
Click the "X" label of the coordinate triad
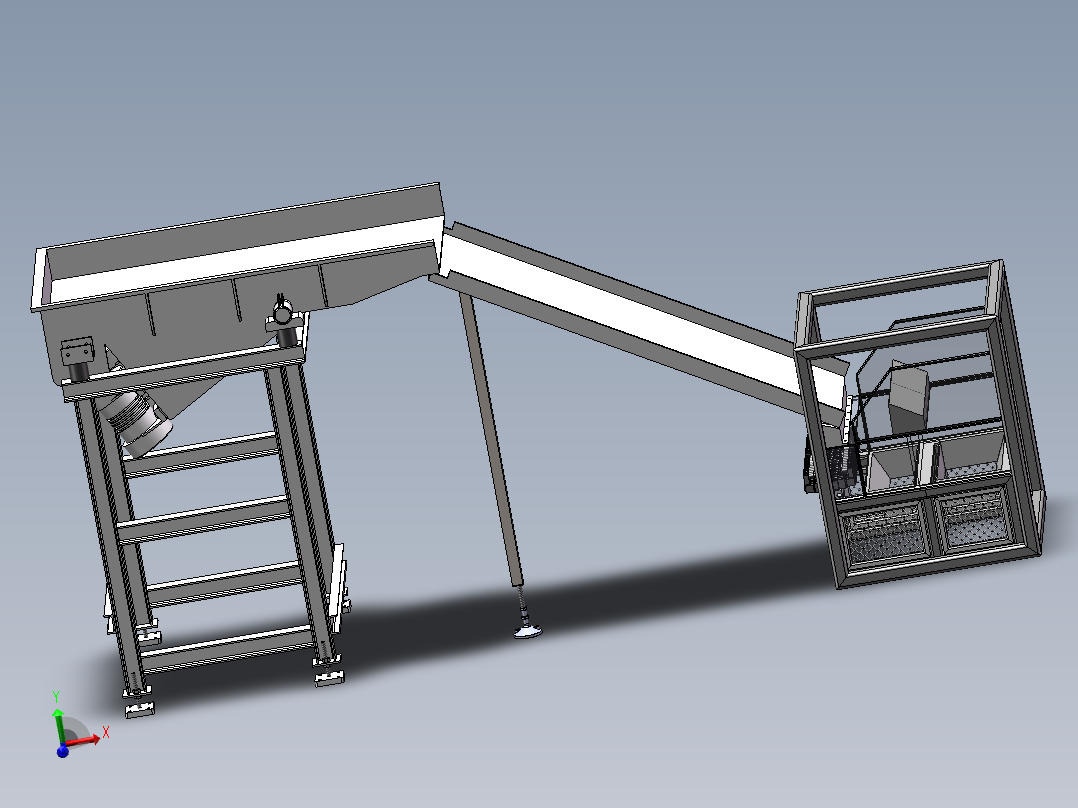[x=106, y=733]
